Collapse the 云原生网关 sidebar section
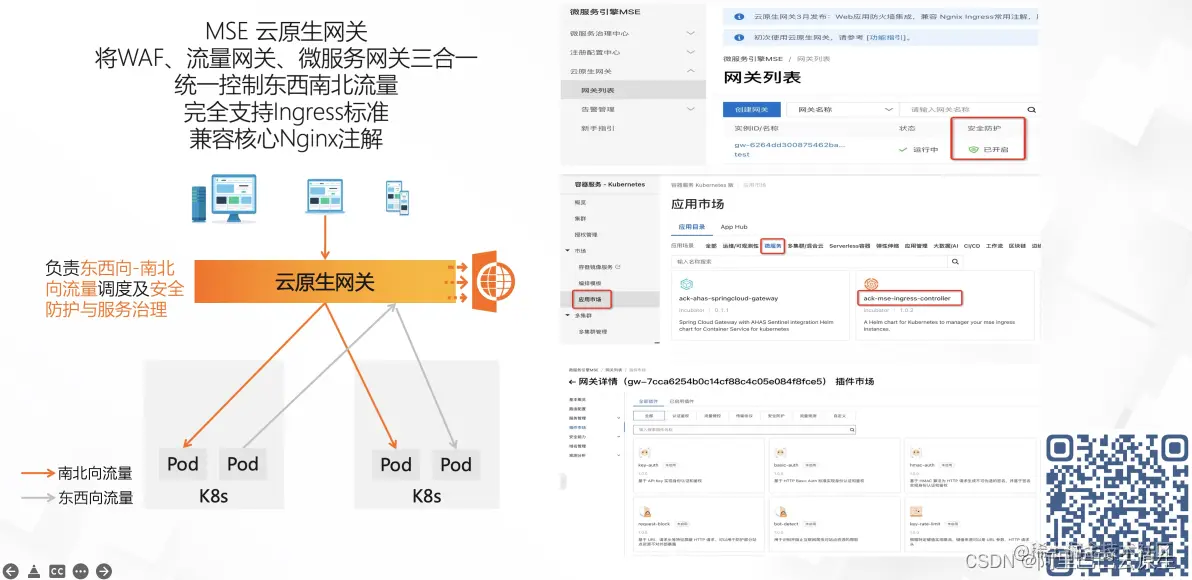This screenshot has height=580, width=1192. [x=690, y=71]
